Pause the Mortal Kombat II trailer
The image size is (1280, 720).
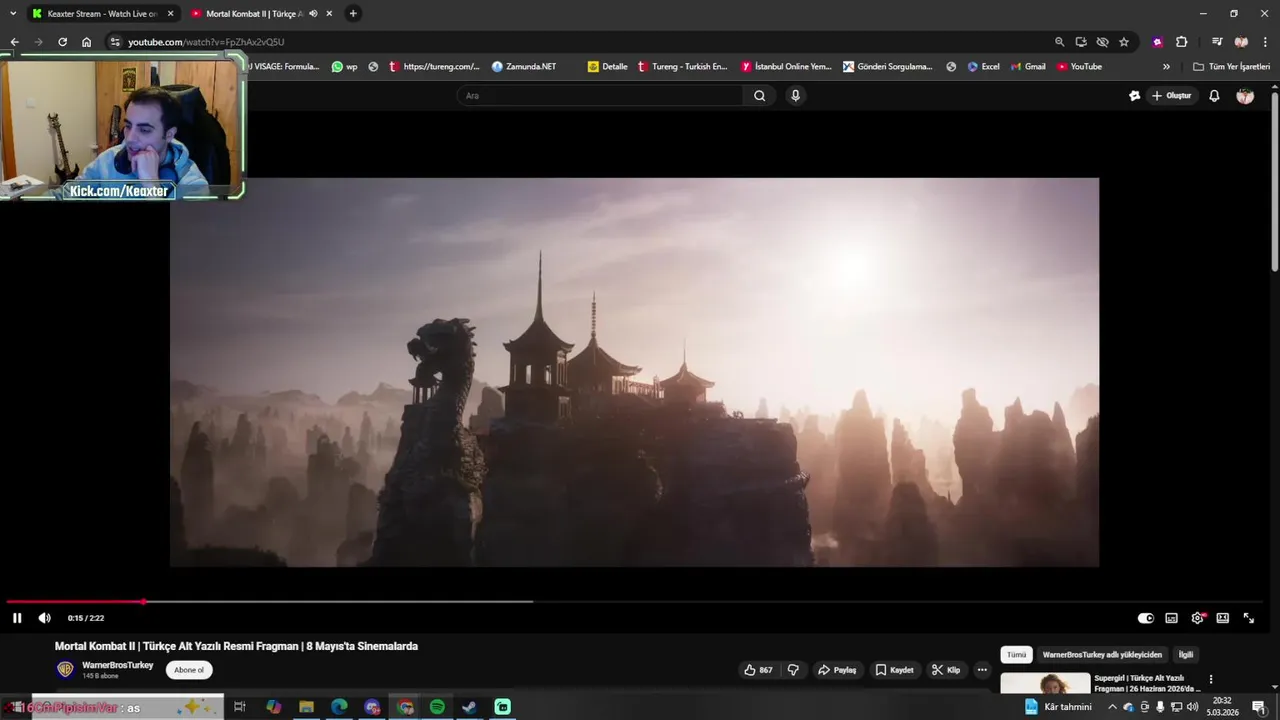(17, 618)
